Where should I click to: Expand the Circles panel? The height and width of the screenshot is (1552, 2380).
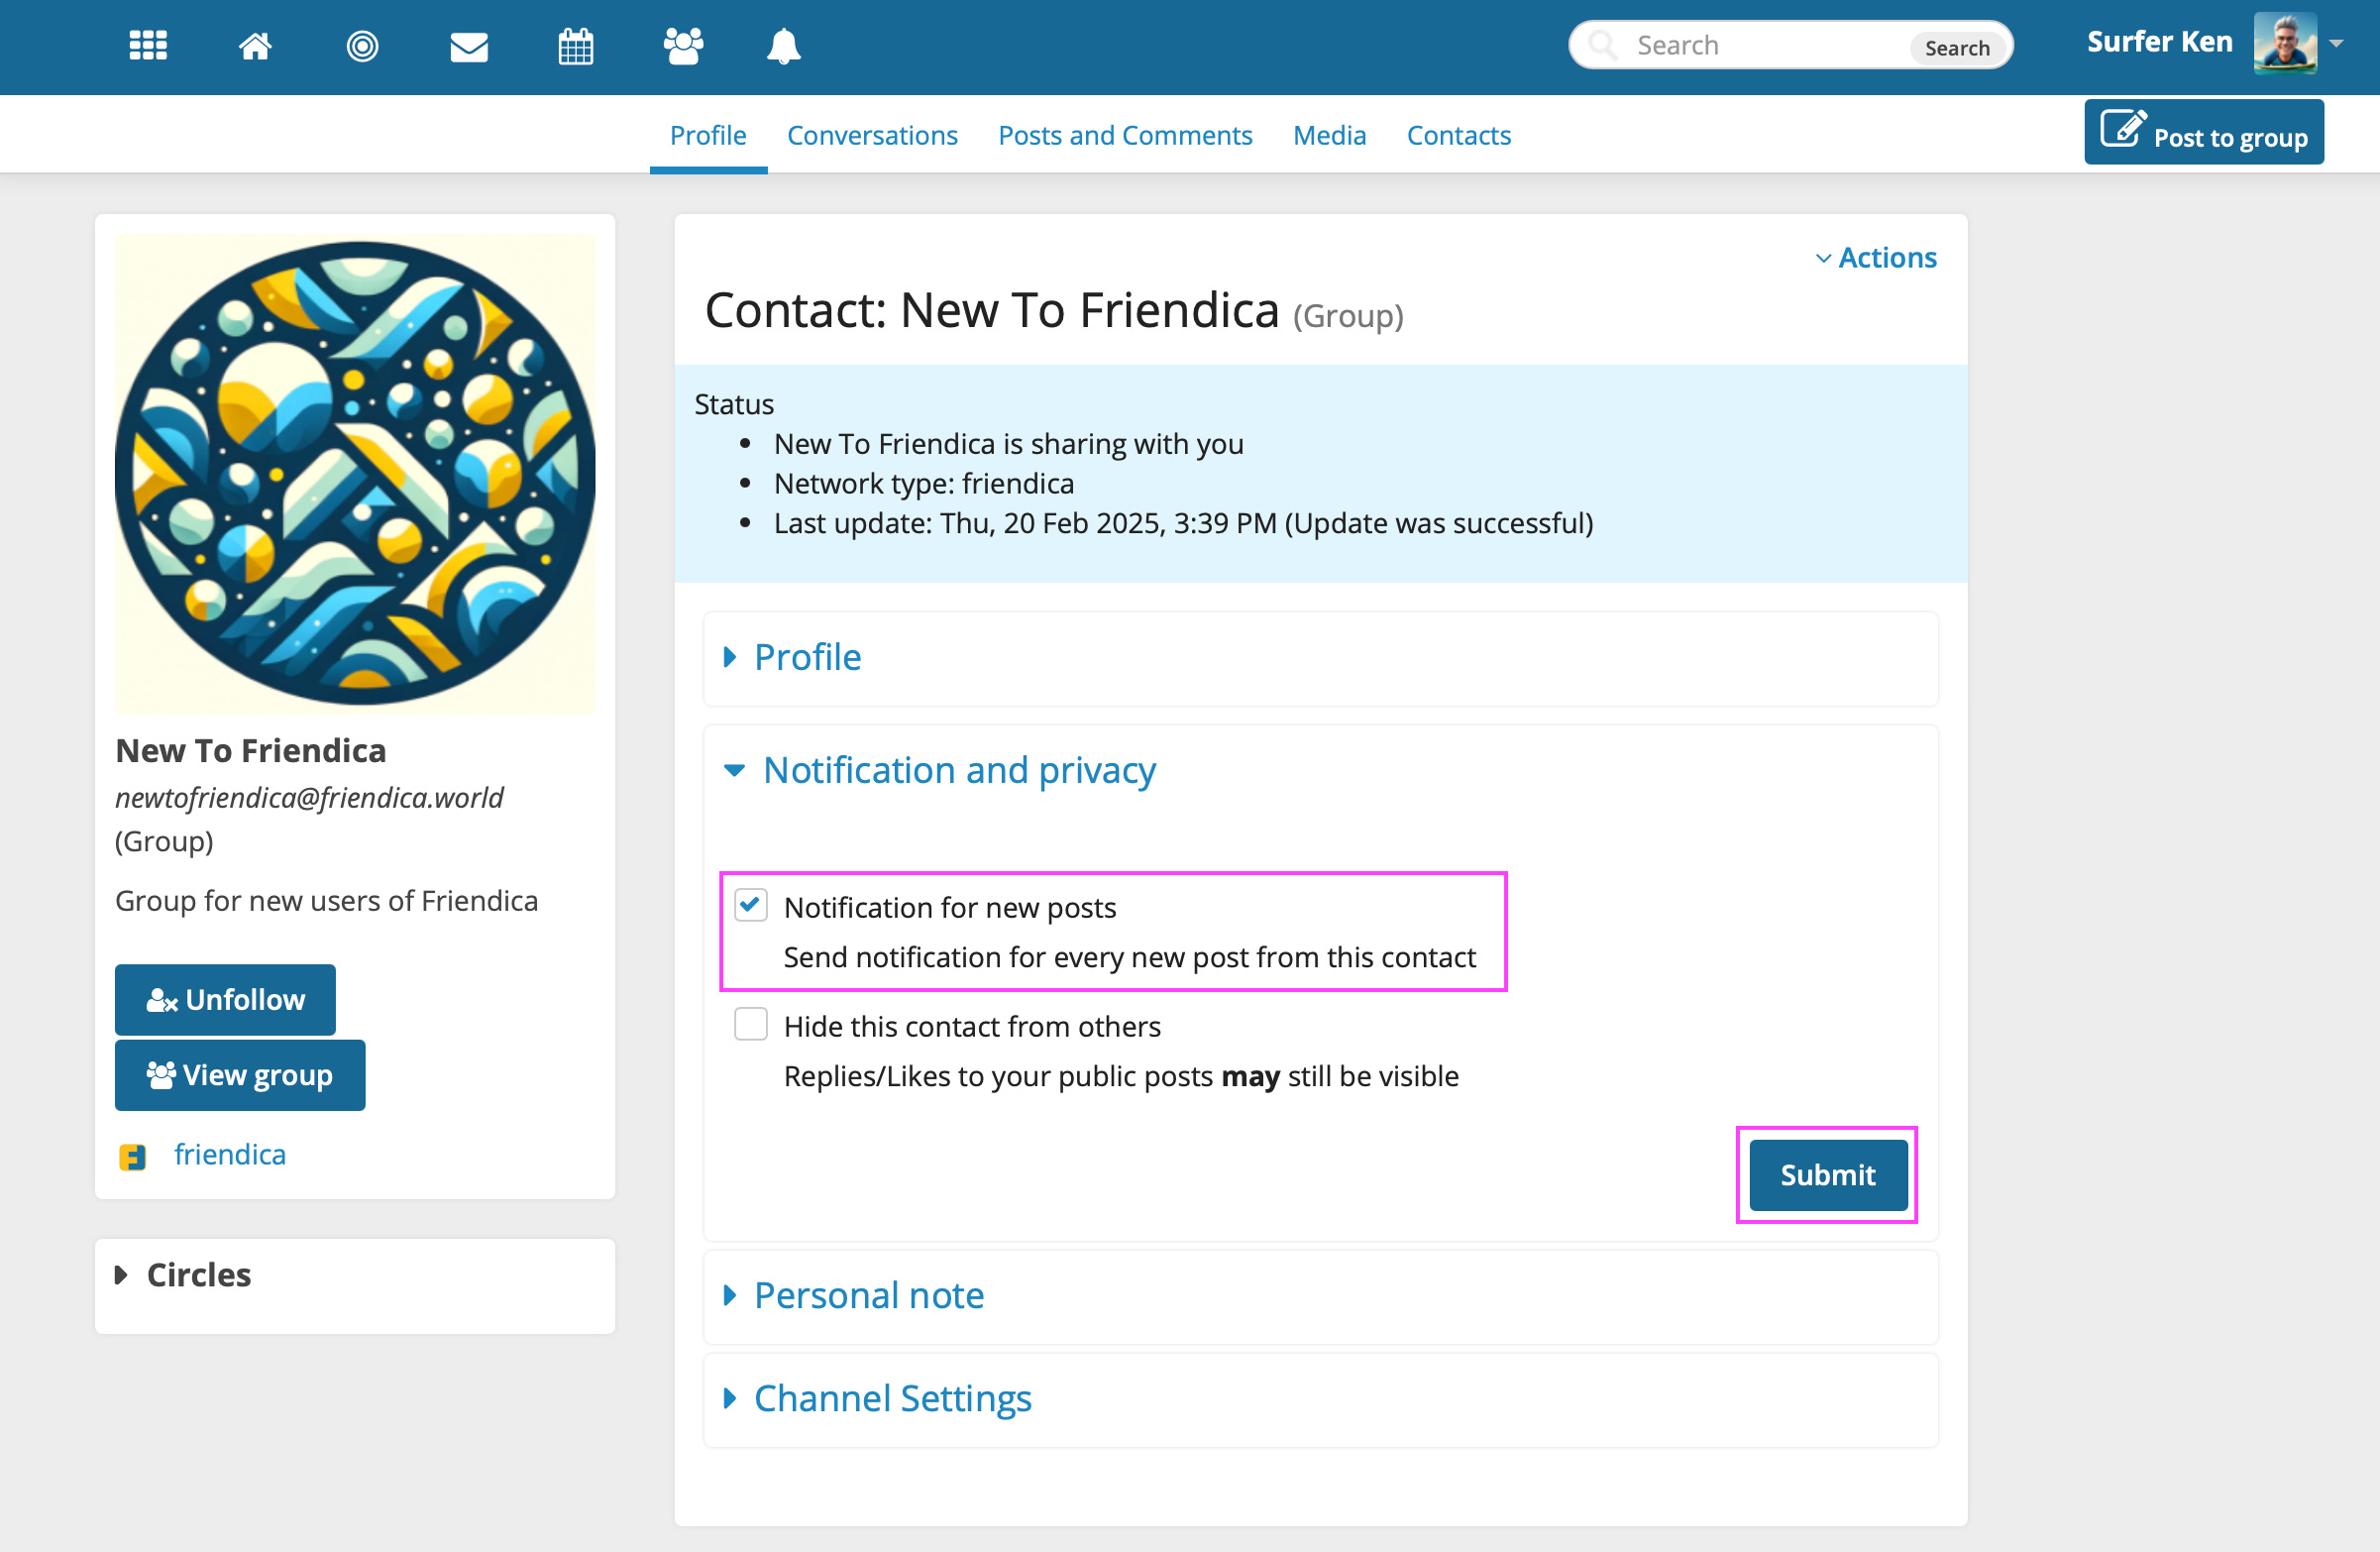tap(183, 1275)
